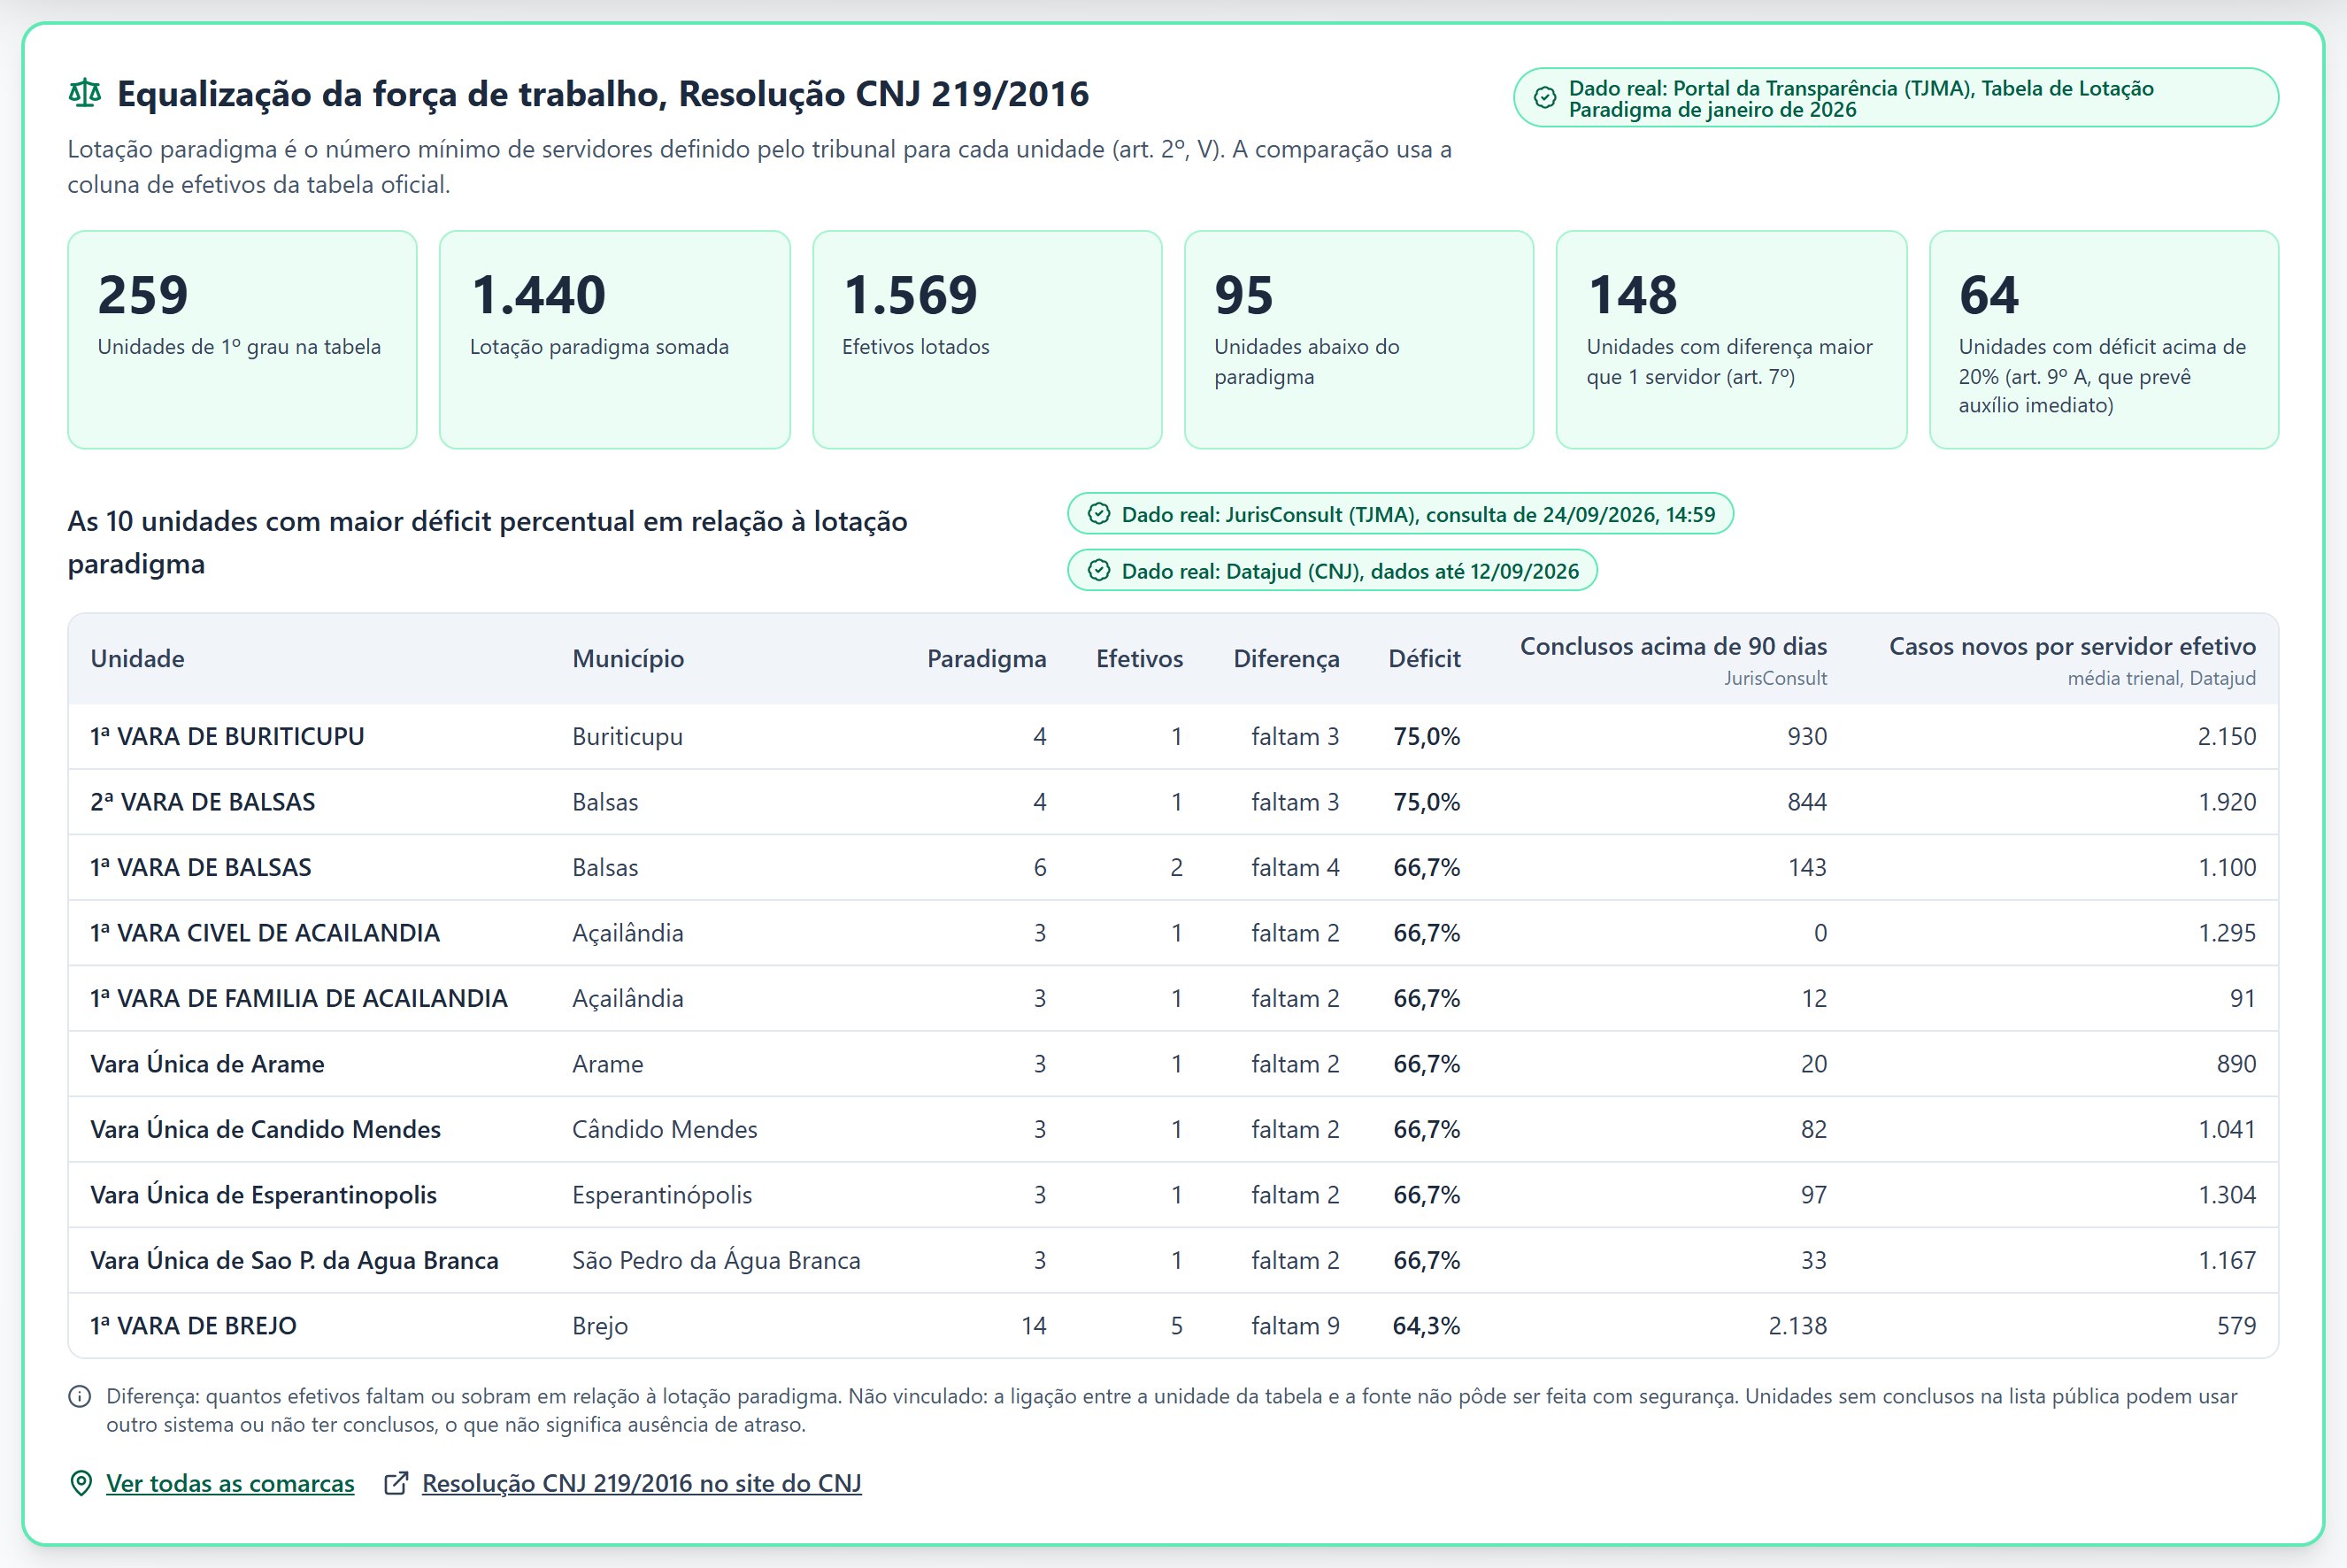Click the 1ª VARA DE BURITICUPU row name
Viewport: 2347px width, 1568px height.
227,737
